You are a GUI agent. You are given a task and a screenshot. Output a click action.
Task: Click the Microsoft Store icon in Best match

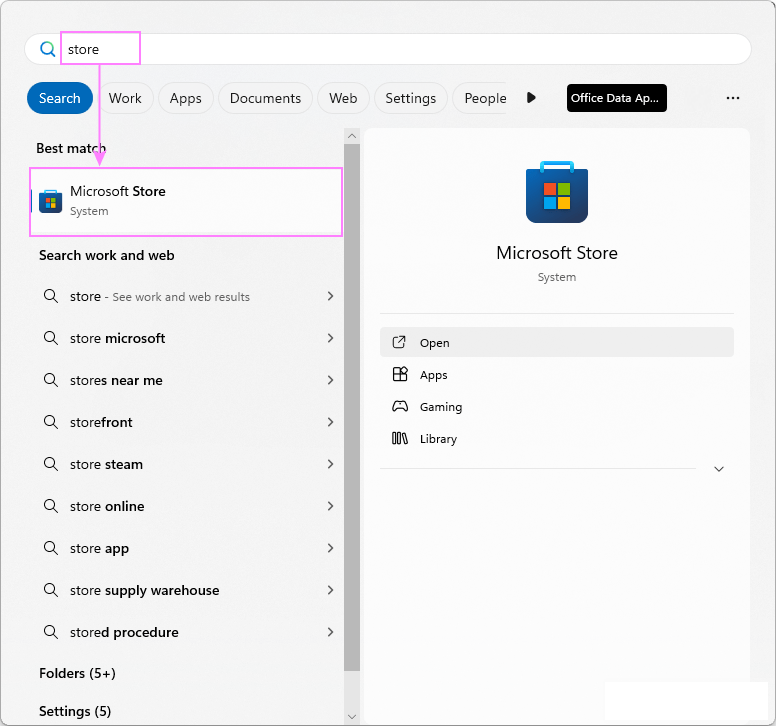point(50,201)
